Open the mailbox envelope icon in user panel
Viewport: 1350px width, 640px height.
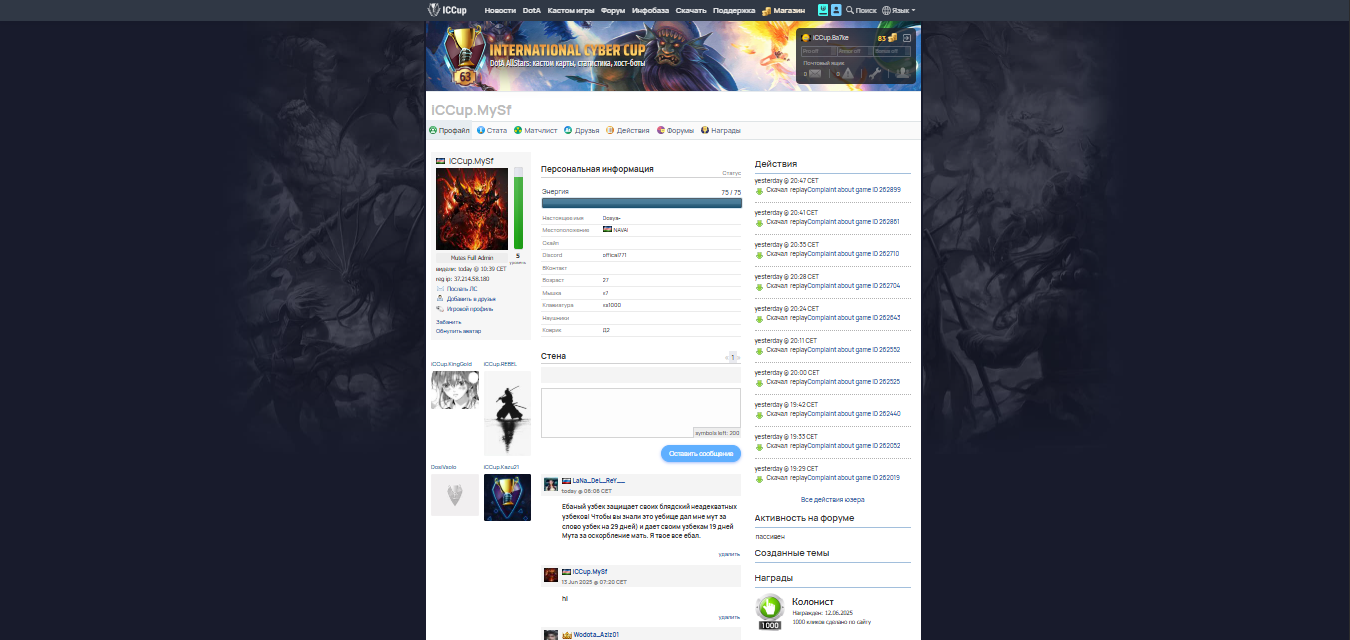[x=815, y=73]
